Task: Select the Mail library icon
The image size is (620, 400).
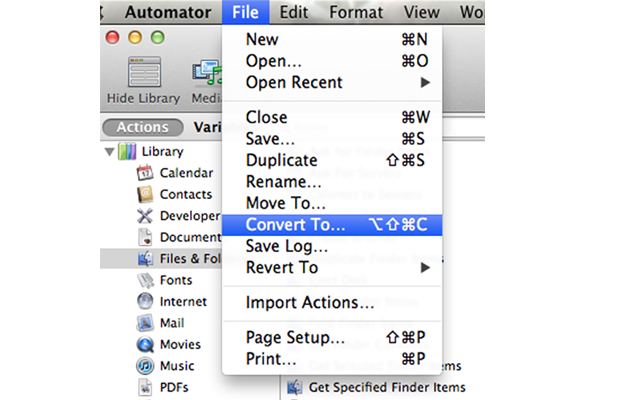Action: (144, 323)
